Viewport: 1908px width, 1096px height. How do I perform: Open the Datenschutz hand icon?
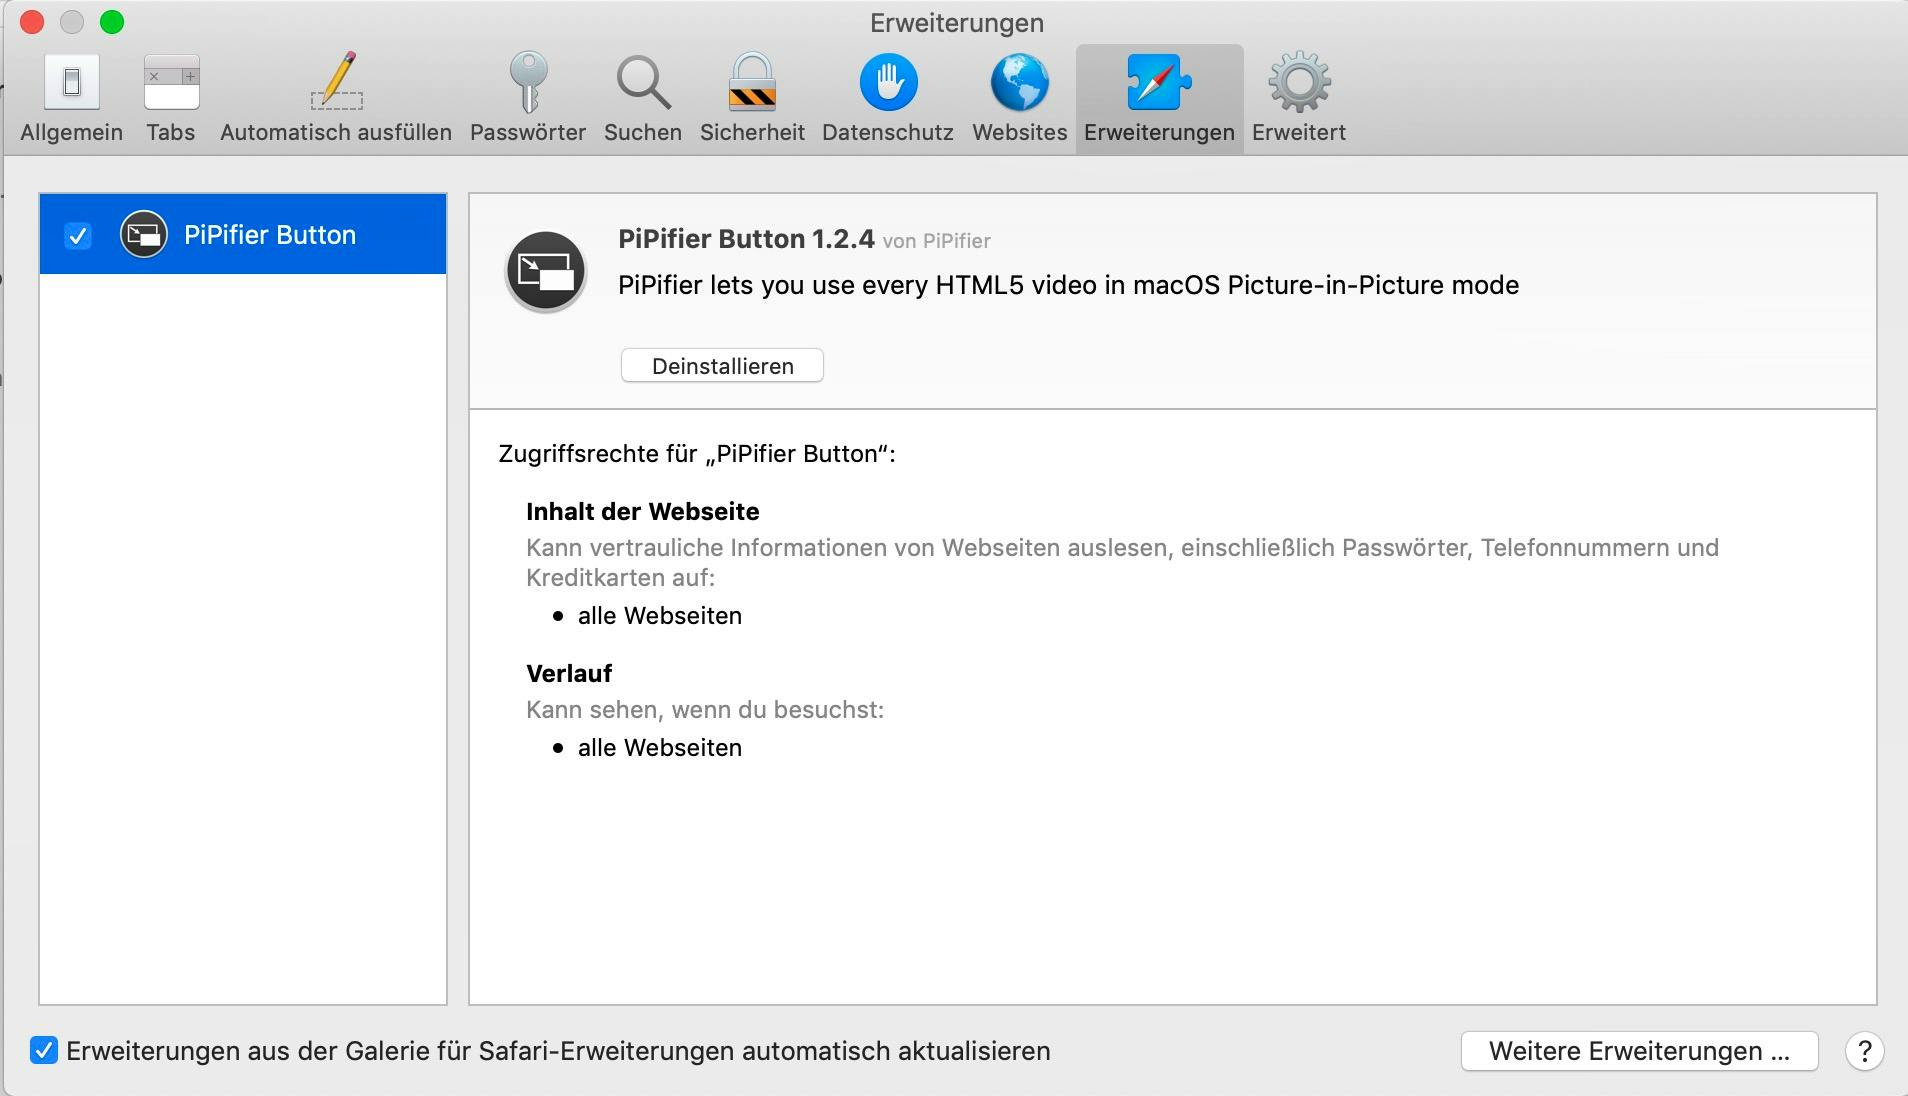point(888,83)
